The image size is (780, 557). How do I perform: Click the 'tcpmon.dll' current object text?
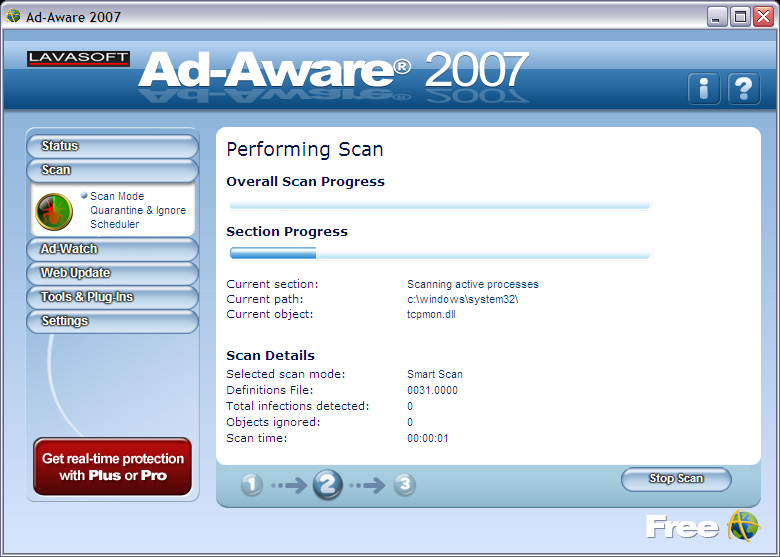pyautogui.click(x=431, y=314)
